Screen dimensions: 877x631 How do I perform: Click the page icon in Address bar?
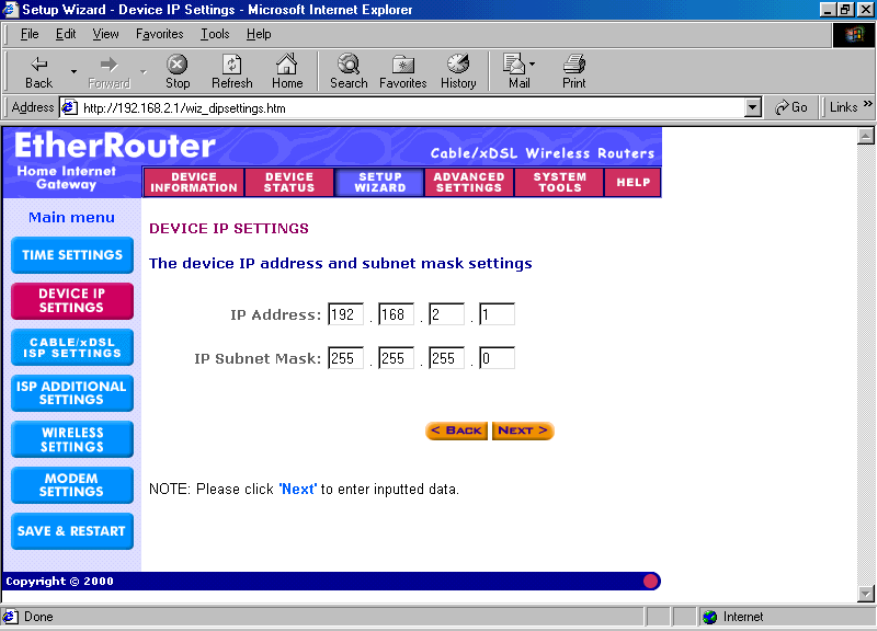click(69, 107)
